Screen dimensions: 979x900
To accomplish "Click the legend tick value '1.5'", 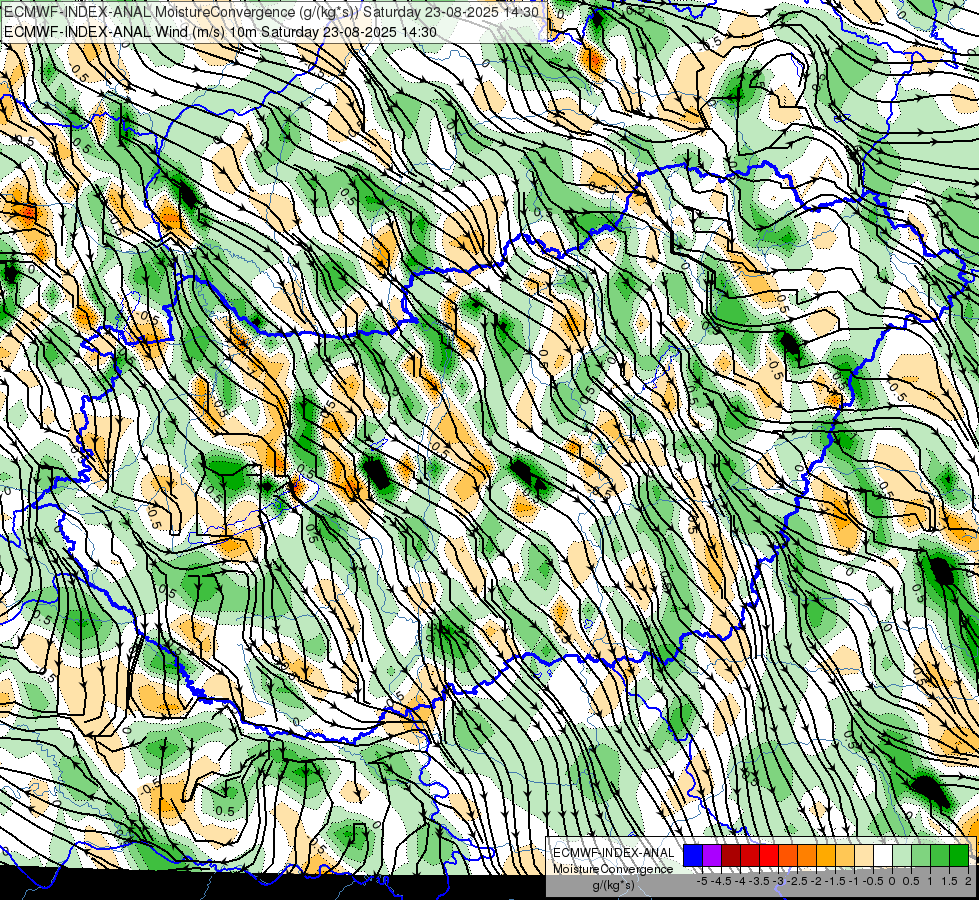I will coord(949,881).
